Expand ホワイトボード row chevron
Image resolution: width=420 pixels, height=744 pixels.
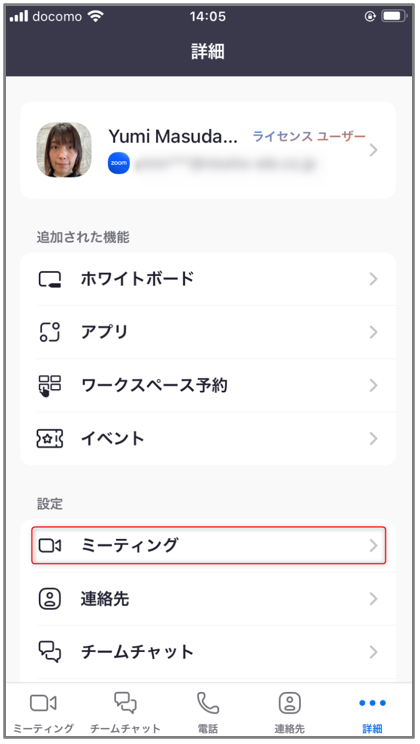coord(373,279)
